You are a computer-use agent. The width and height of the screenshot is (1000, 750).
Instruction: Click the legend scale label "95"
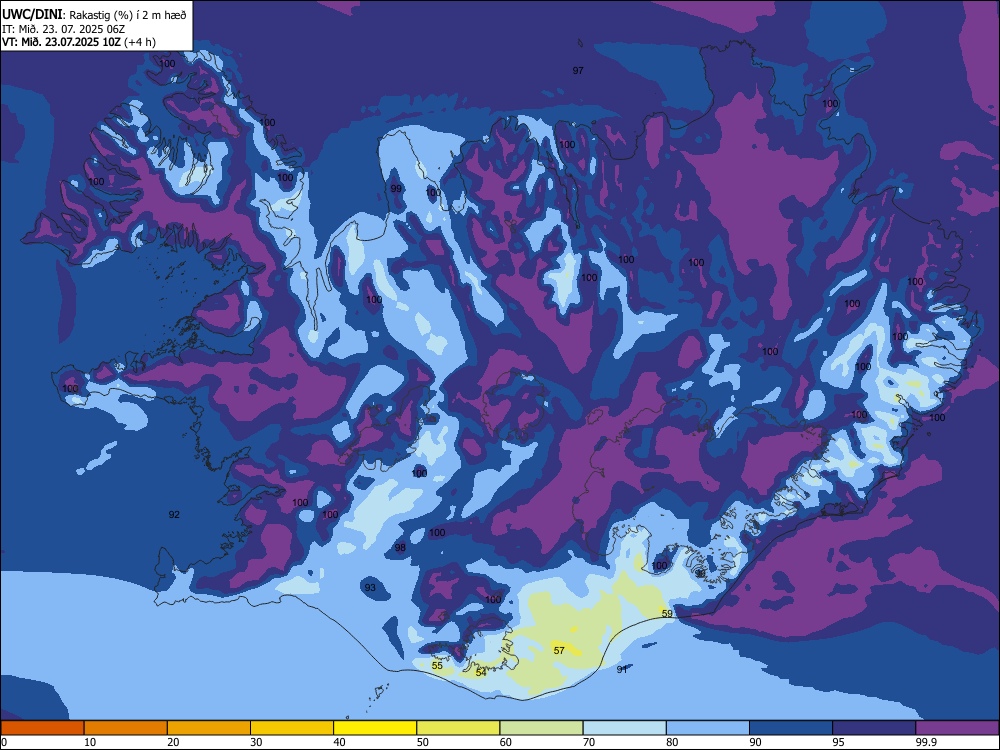(x=839, y=742)
